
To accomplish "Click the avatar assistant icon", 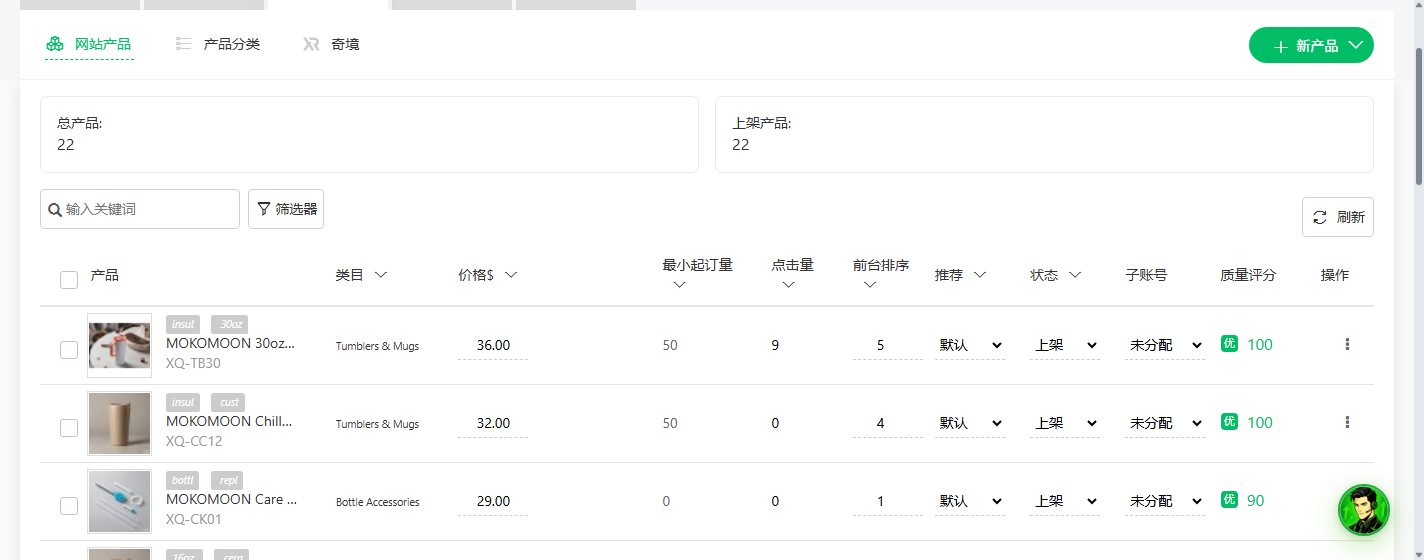I will point(1364,510).
